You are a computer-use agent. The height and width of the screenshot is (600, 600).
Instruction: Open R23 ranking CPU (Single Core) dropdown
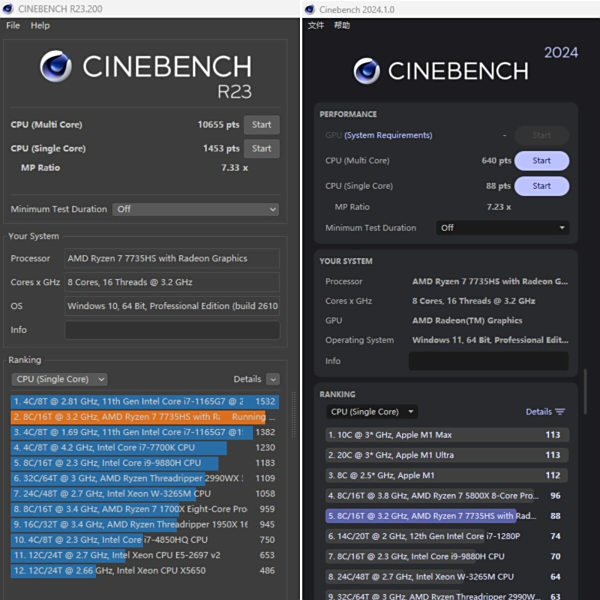[x=59, y=379]
